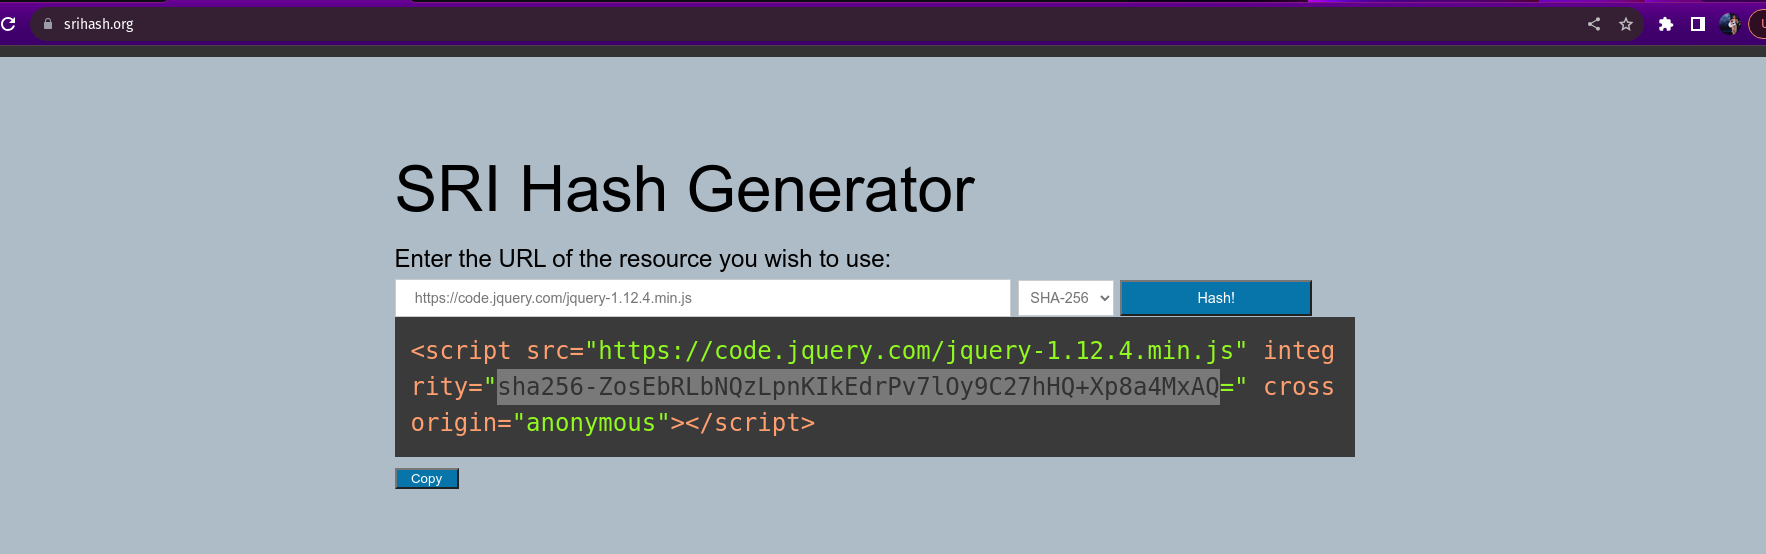Click the highlighted sha256 hash string
Viewport: 1766px width, 554px height.
coord(858,387)
